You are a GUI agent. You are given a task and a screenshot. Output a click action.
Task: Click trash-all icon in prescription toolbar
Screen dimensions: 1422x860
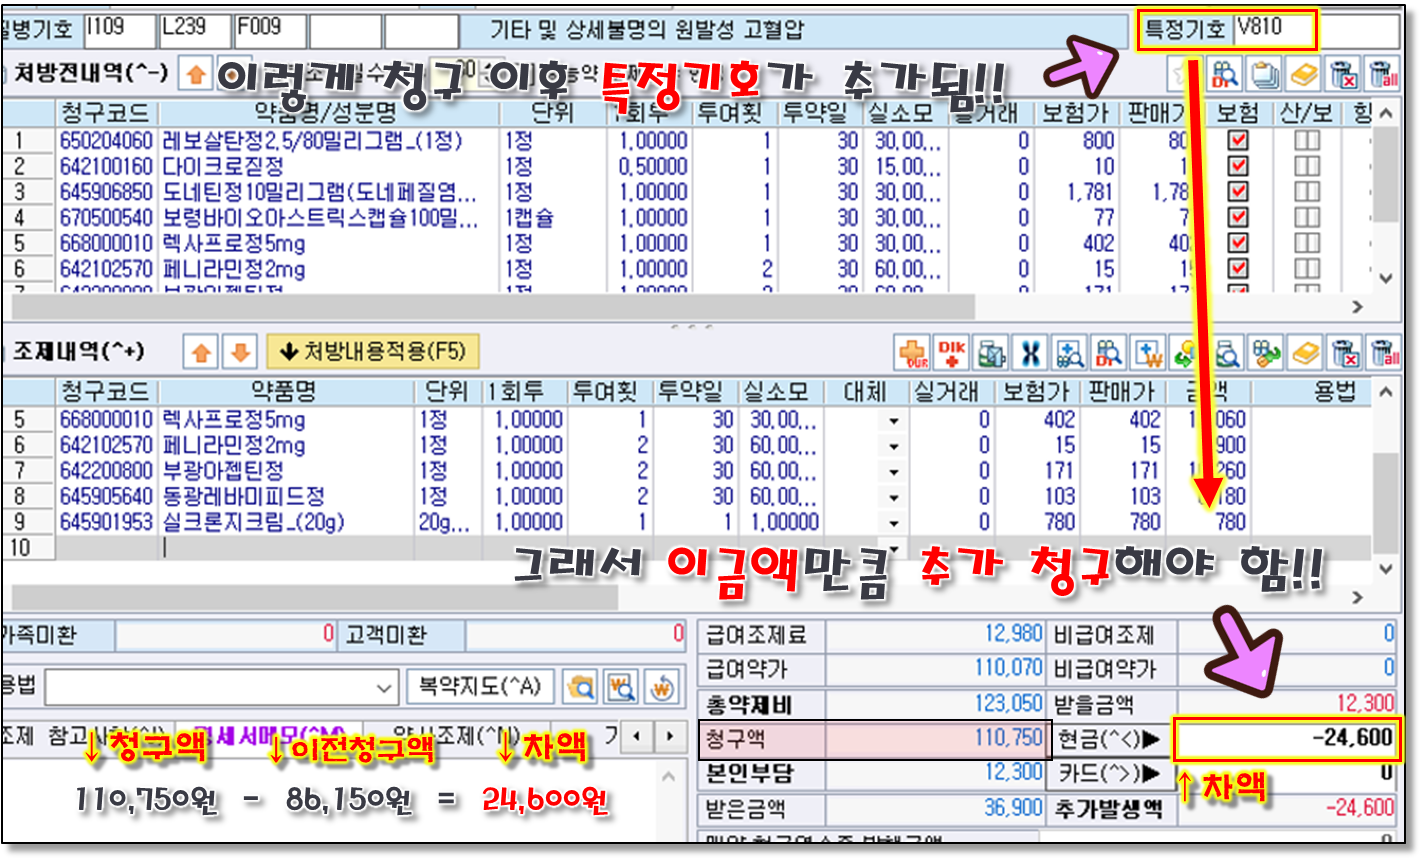click(x=1384, y=75)
